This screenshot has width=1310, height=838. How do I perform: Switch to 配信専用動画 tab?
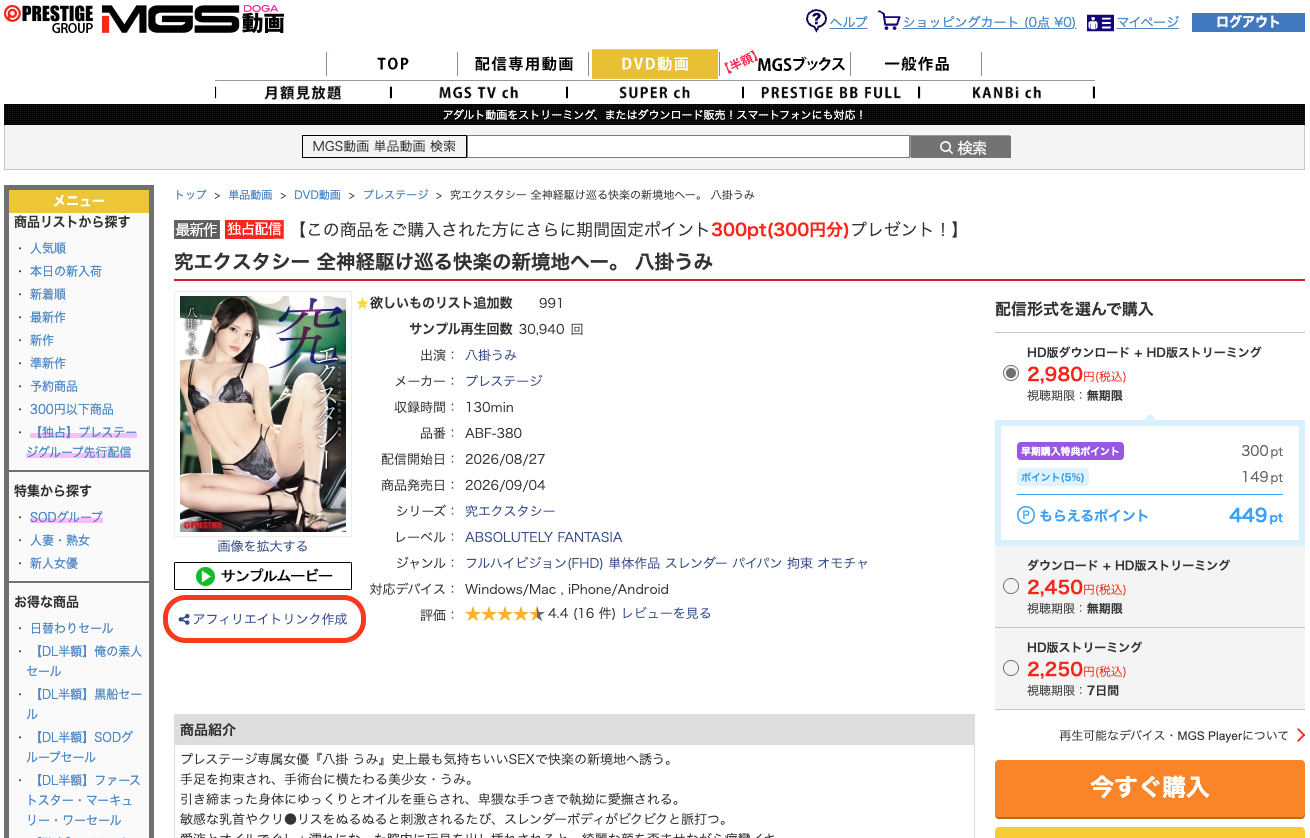pyautogui.click(x=524, y=64)
